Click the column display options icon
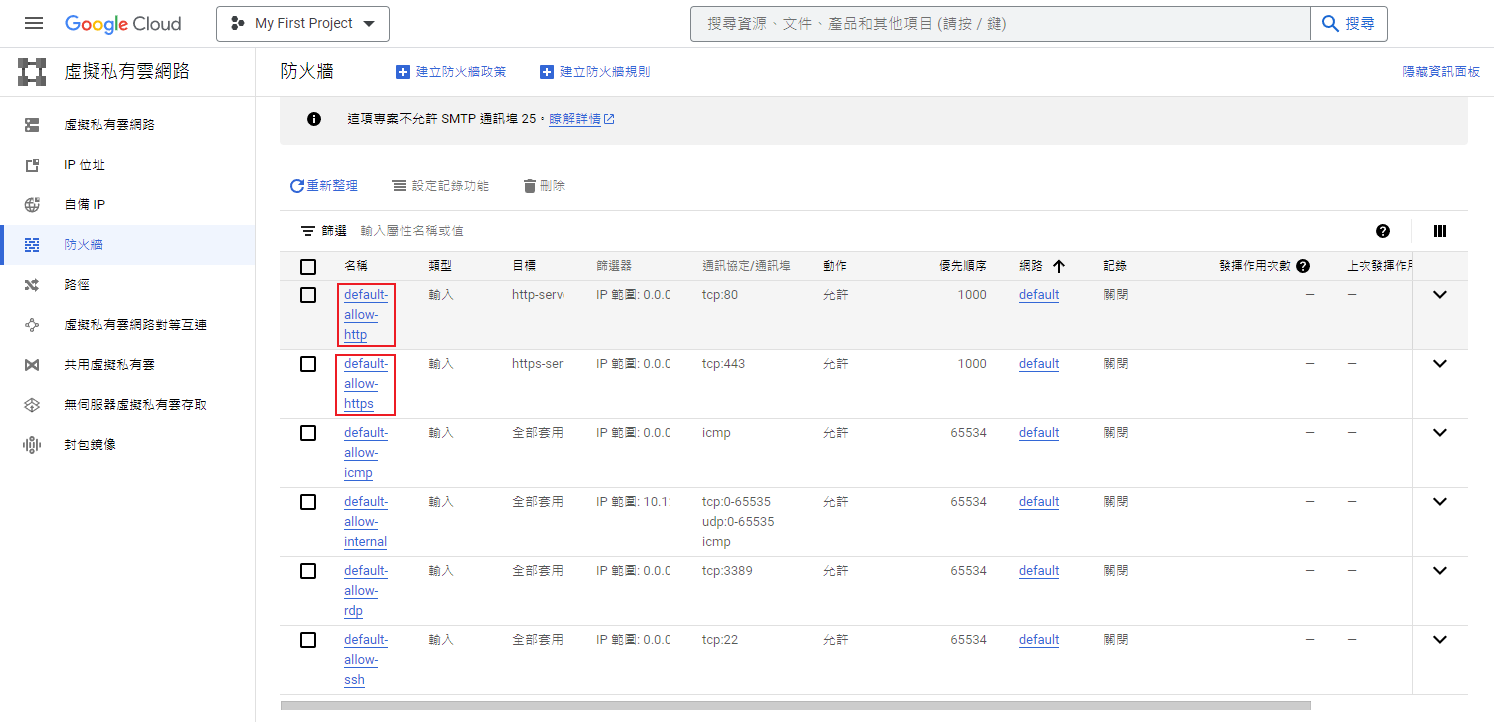The image size is (1494, 722). 1440,230
